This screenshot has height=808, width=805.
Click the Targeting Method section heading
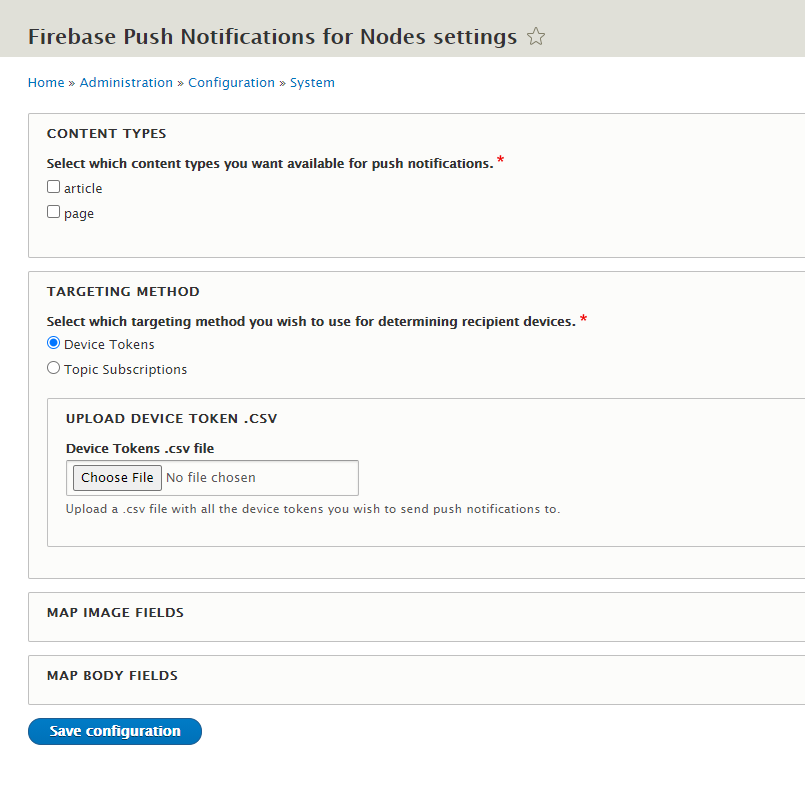pyautogui.click(x=122, y=291)
